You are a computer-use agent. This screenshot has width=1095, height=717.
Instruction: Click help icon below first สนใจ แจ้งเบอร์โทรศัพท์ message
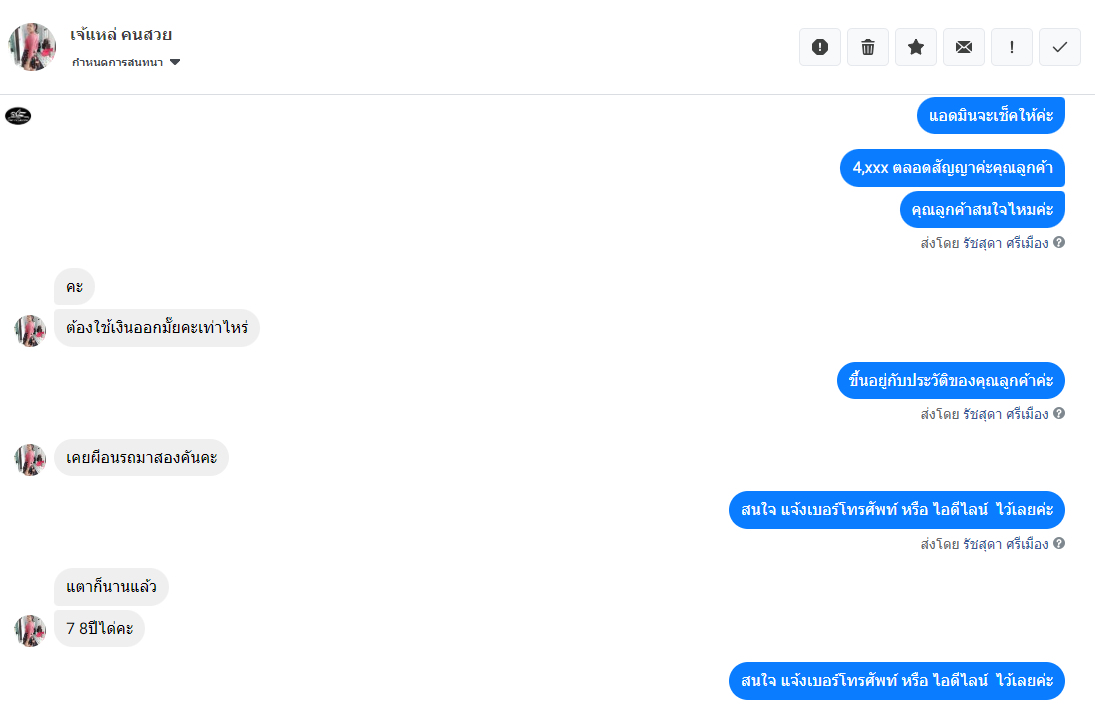pyautogui.click(x=1059, y=543)
